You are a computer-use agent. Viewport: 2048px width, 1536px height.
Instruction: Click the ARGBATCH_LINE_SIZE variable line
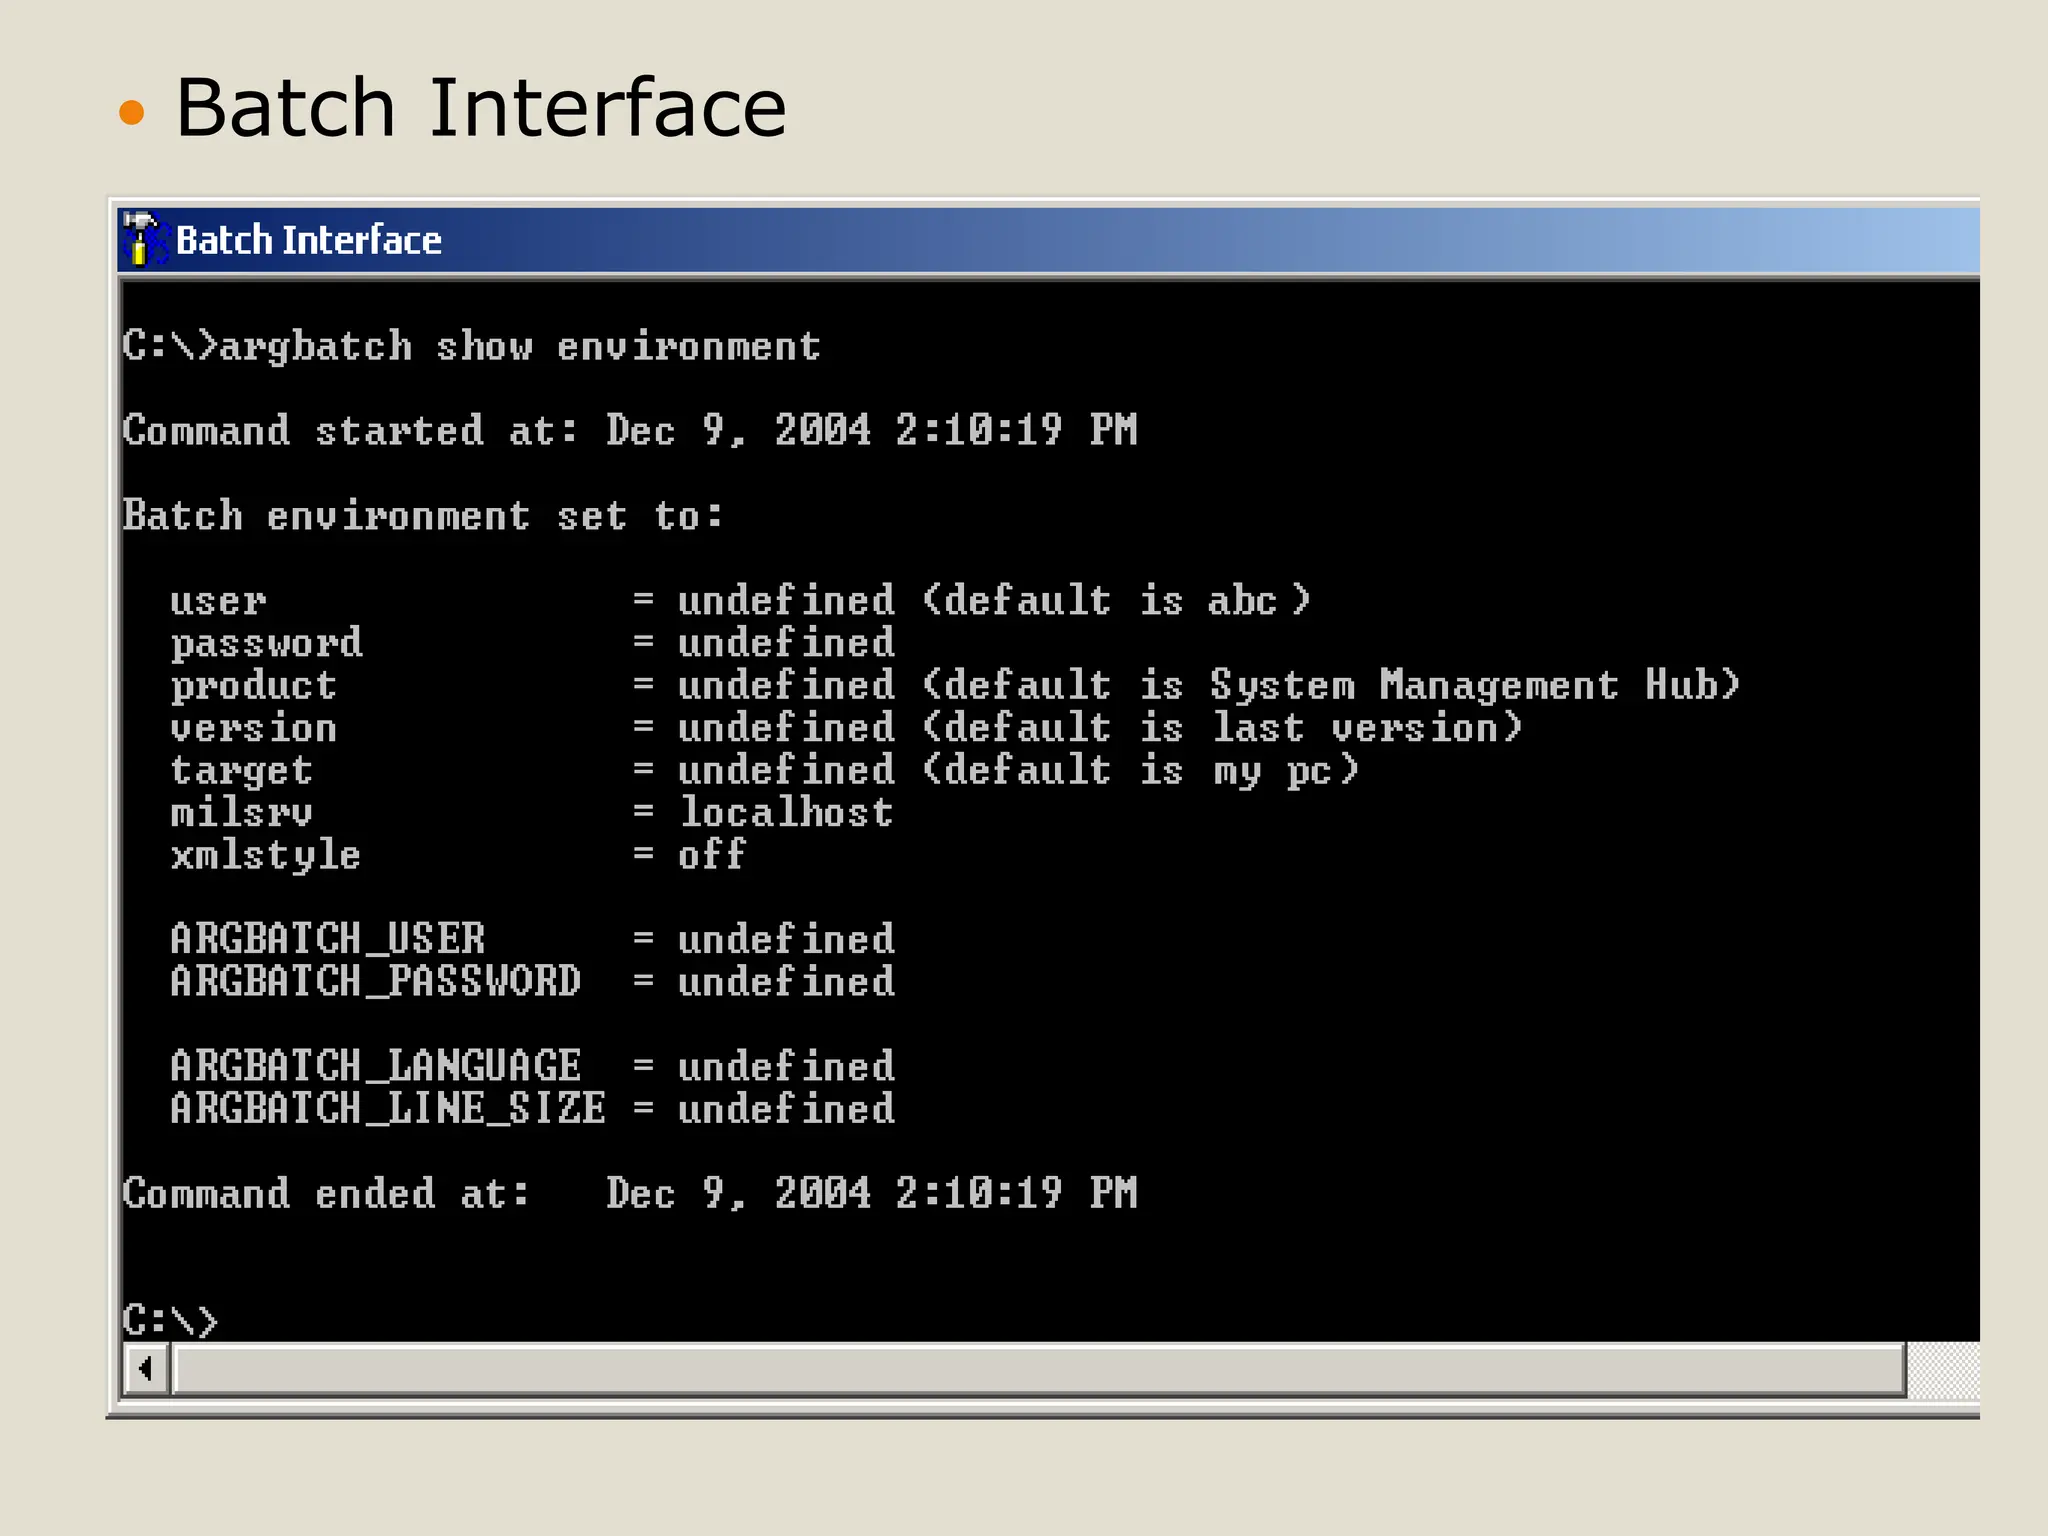pyautogui.click(x=532, y=1109)
